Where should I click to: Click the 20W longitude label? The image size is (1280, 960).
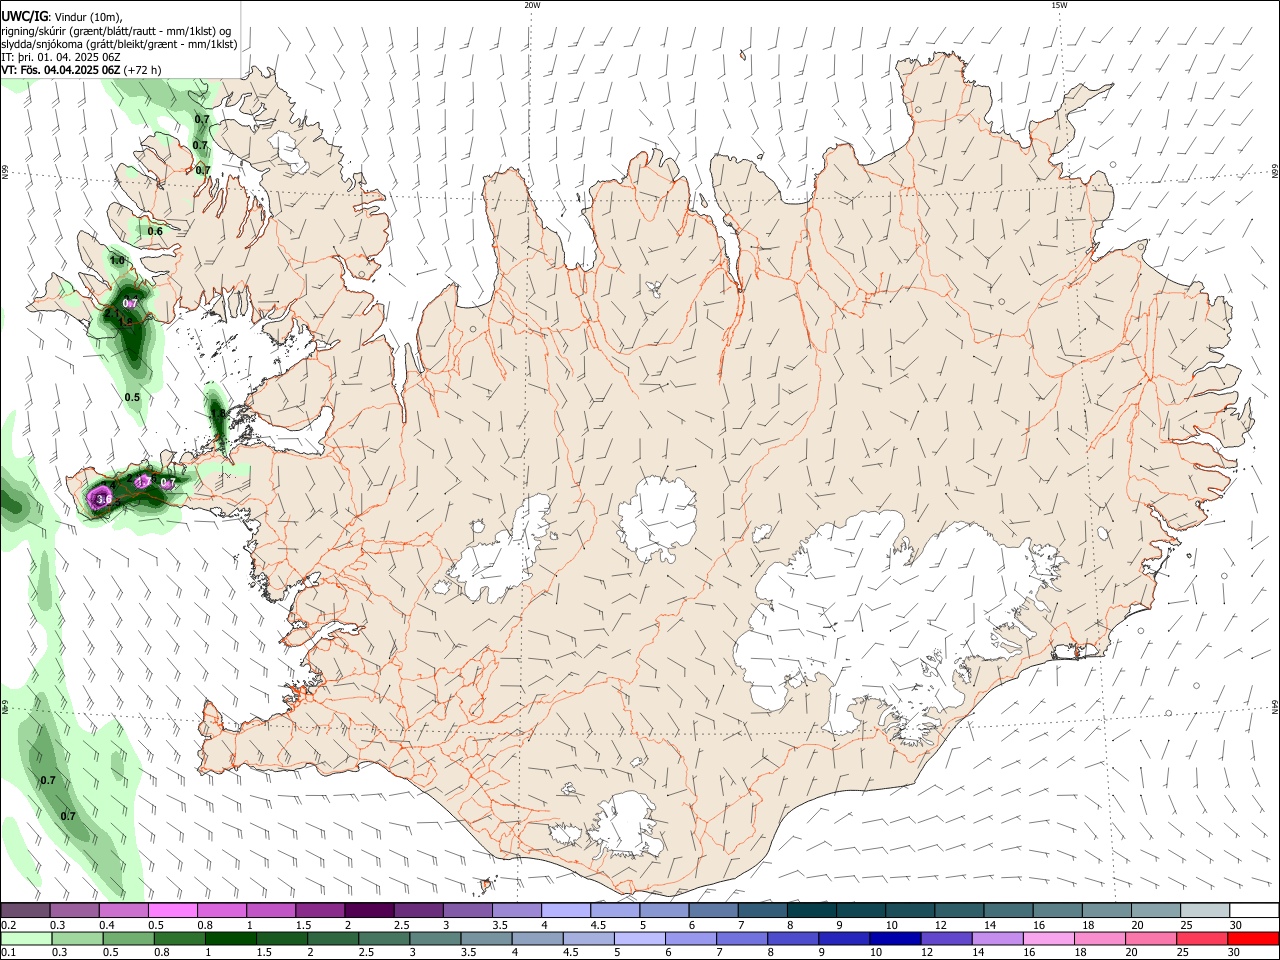coord(532,5)
